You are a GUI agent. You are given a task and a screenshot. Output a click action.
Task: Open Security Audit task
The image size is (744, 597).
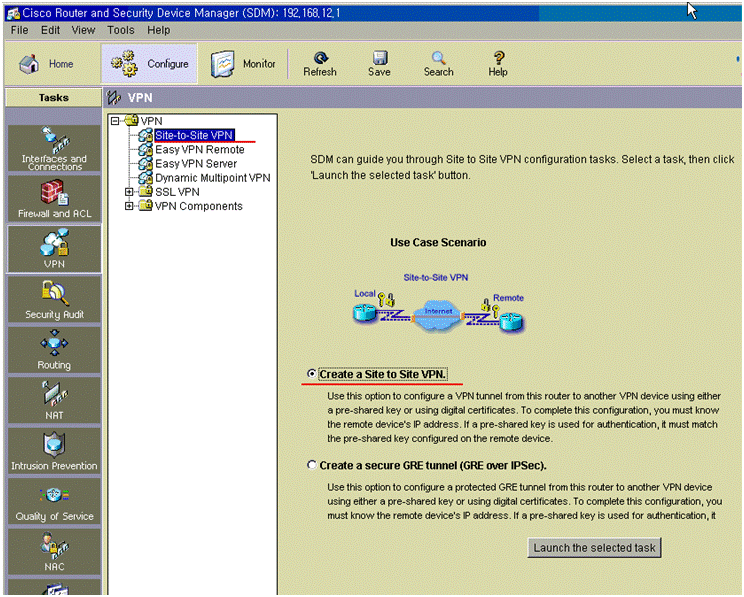point(54,299)
